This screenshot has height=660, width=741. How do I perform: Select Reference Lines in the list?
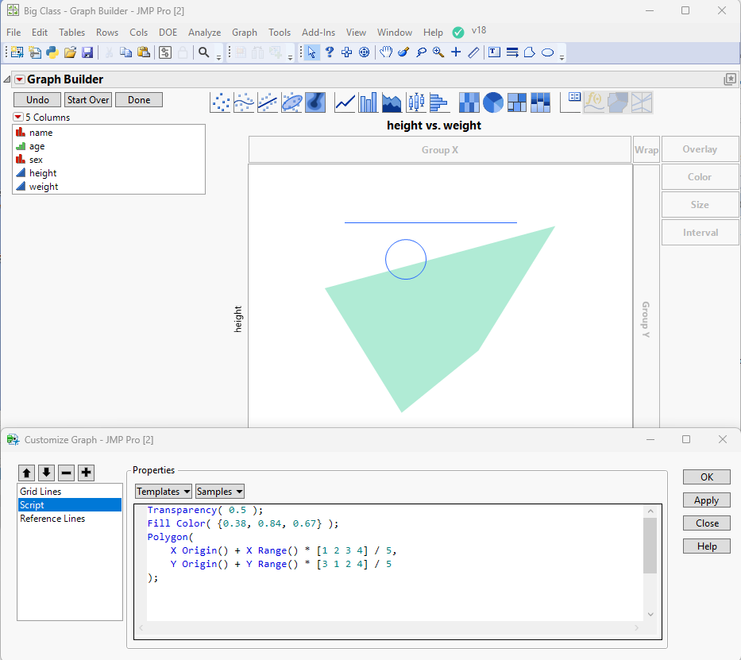pyautogui.click(x=52, y=518)
